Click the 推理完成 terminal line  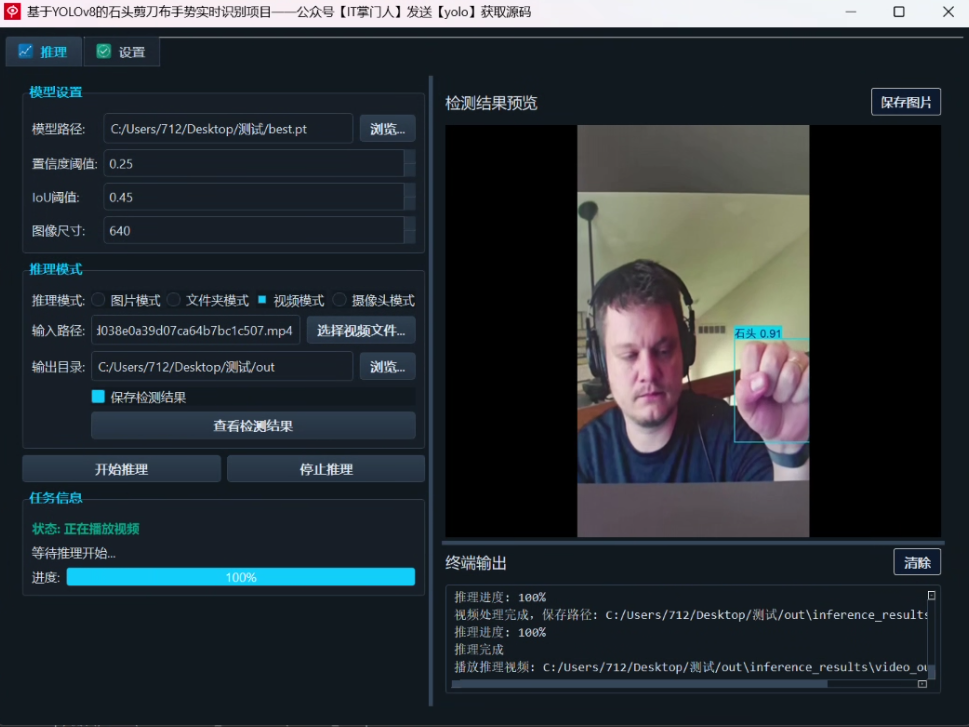pyautogui.click(x=479, y=649)
